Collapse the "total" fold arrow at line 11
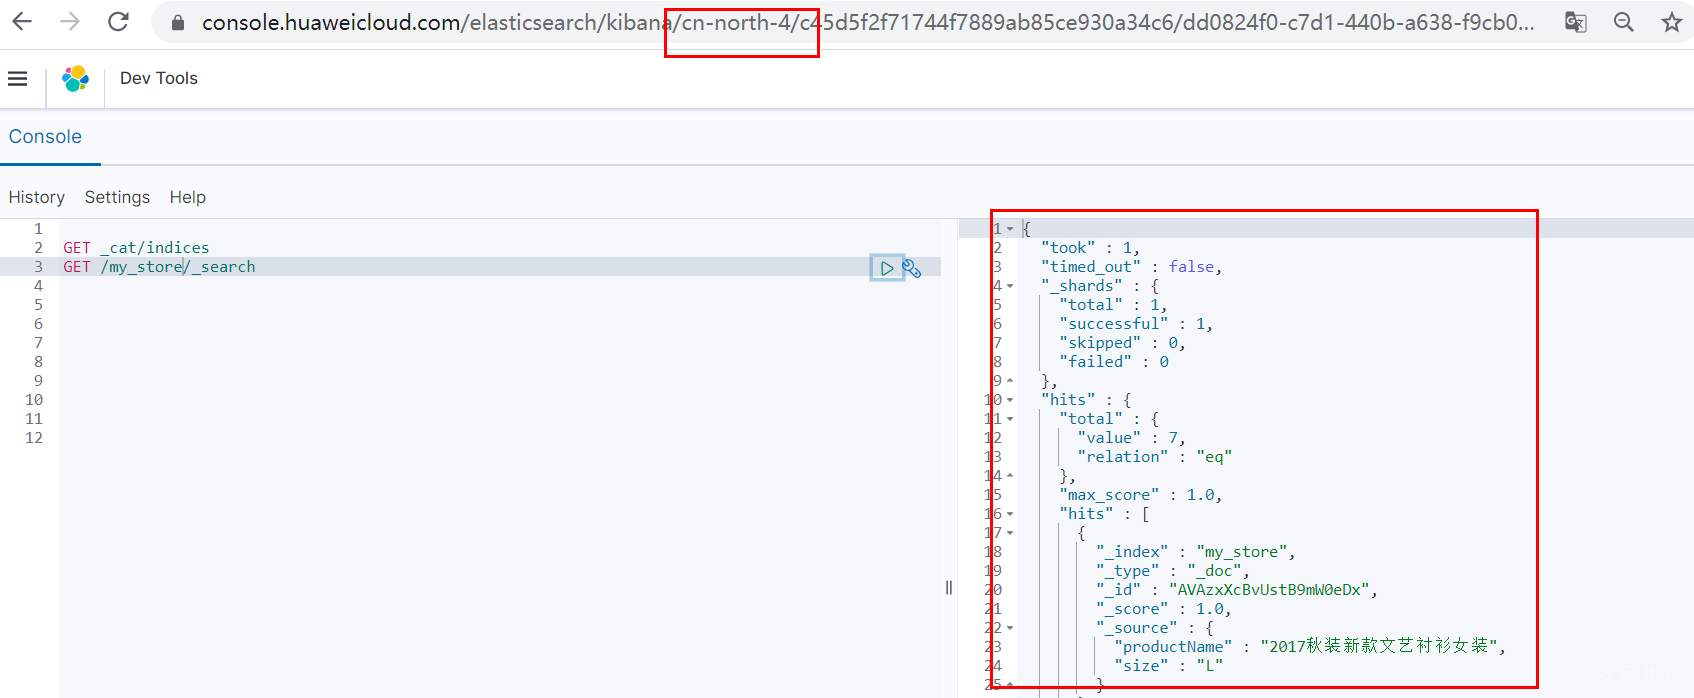 1010,419
